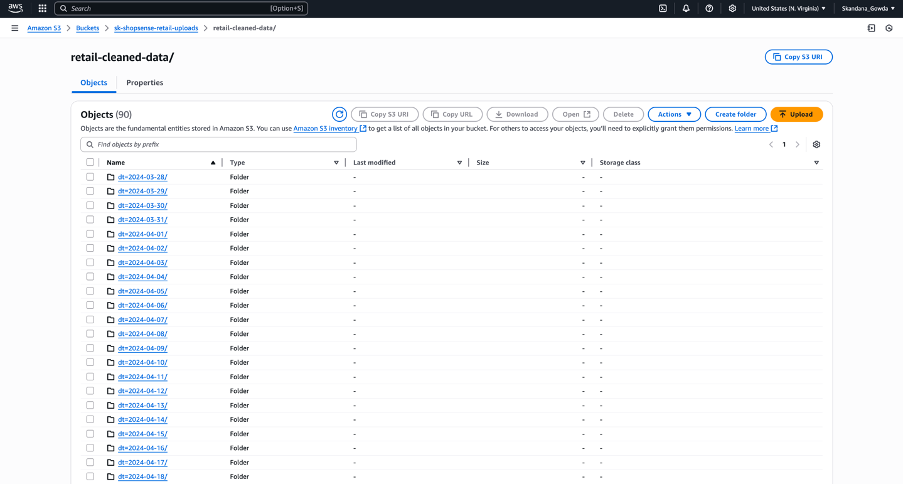Image resolution: width=904 pixels, height=484 pixels.
Task: Open the side panel icon at top right
Action: click(871, 28)
